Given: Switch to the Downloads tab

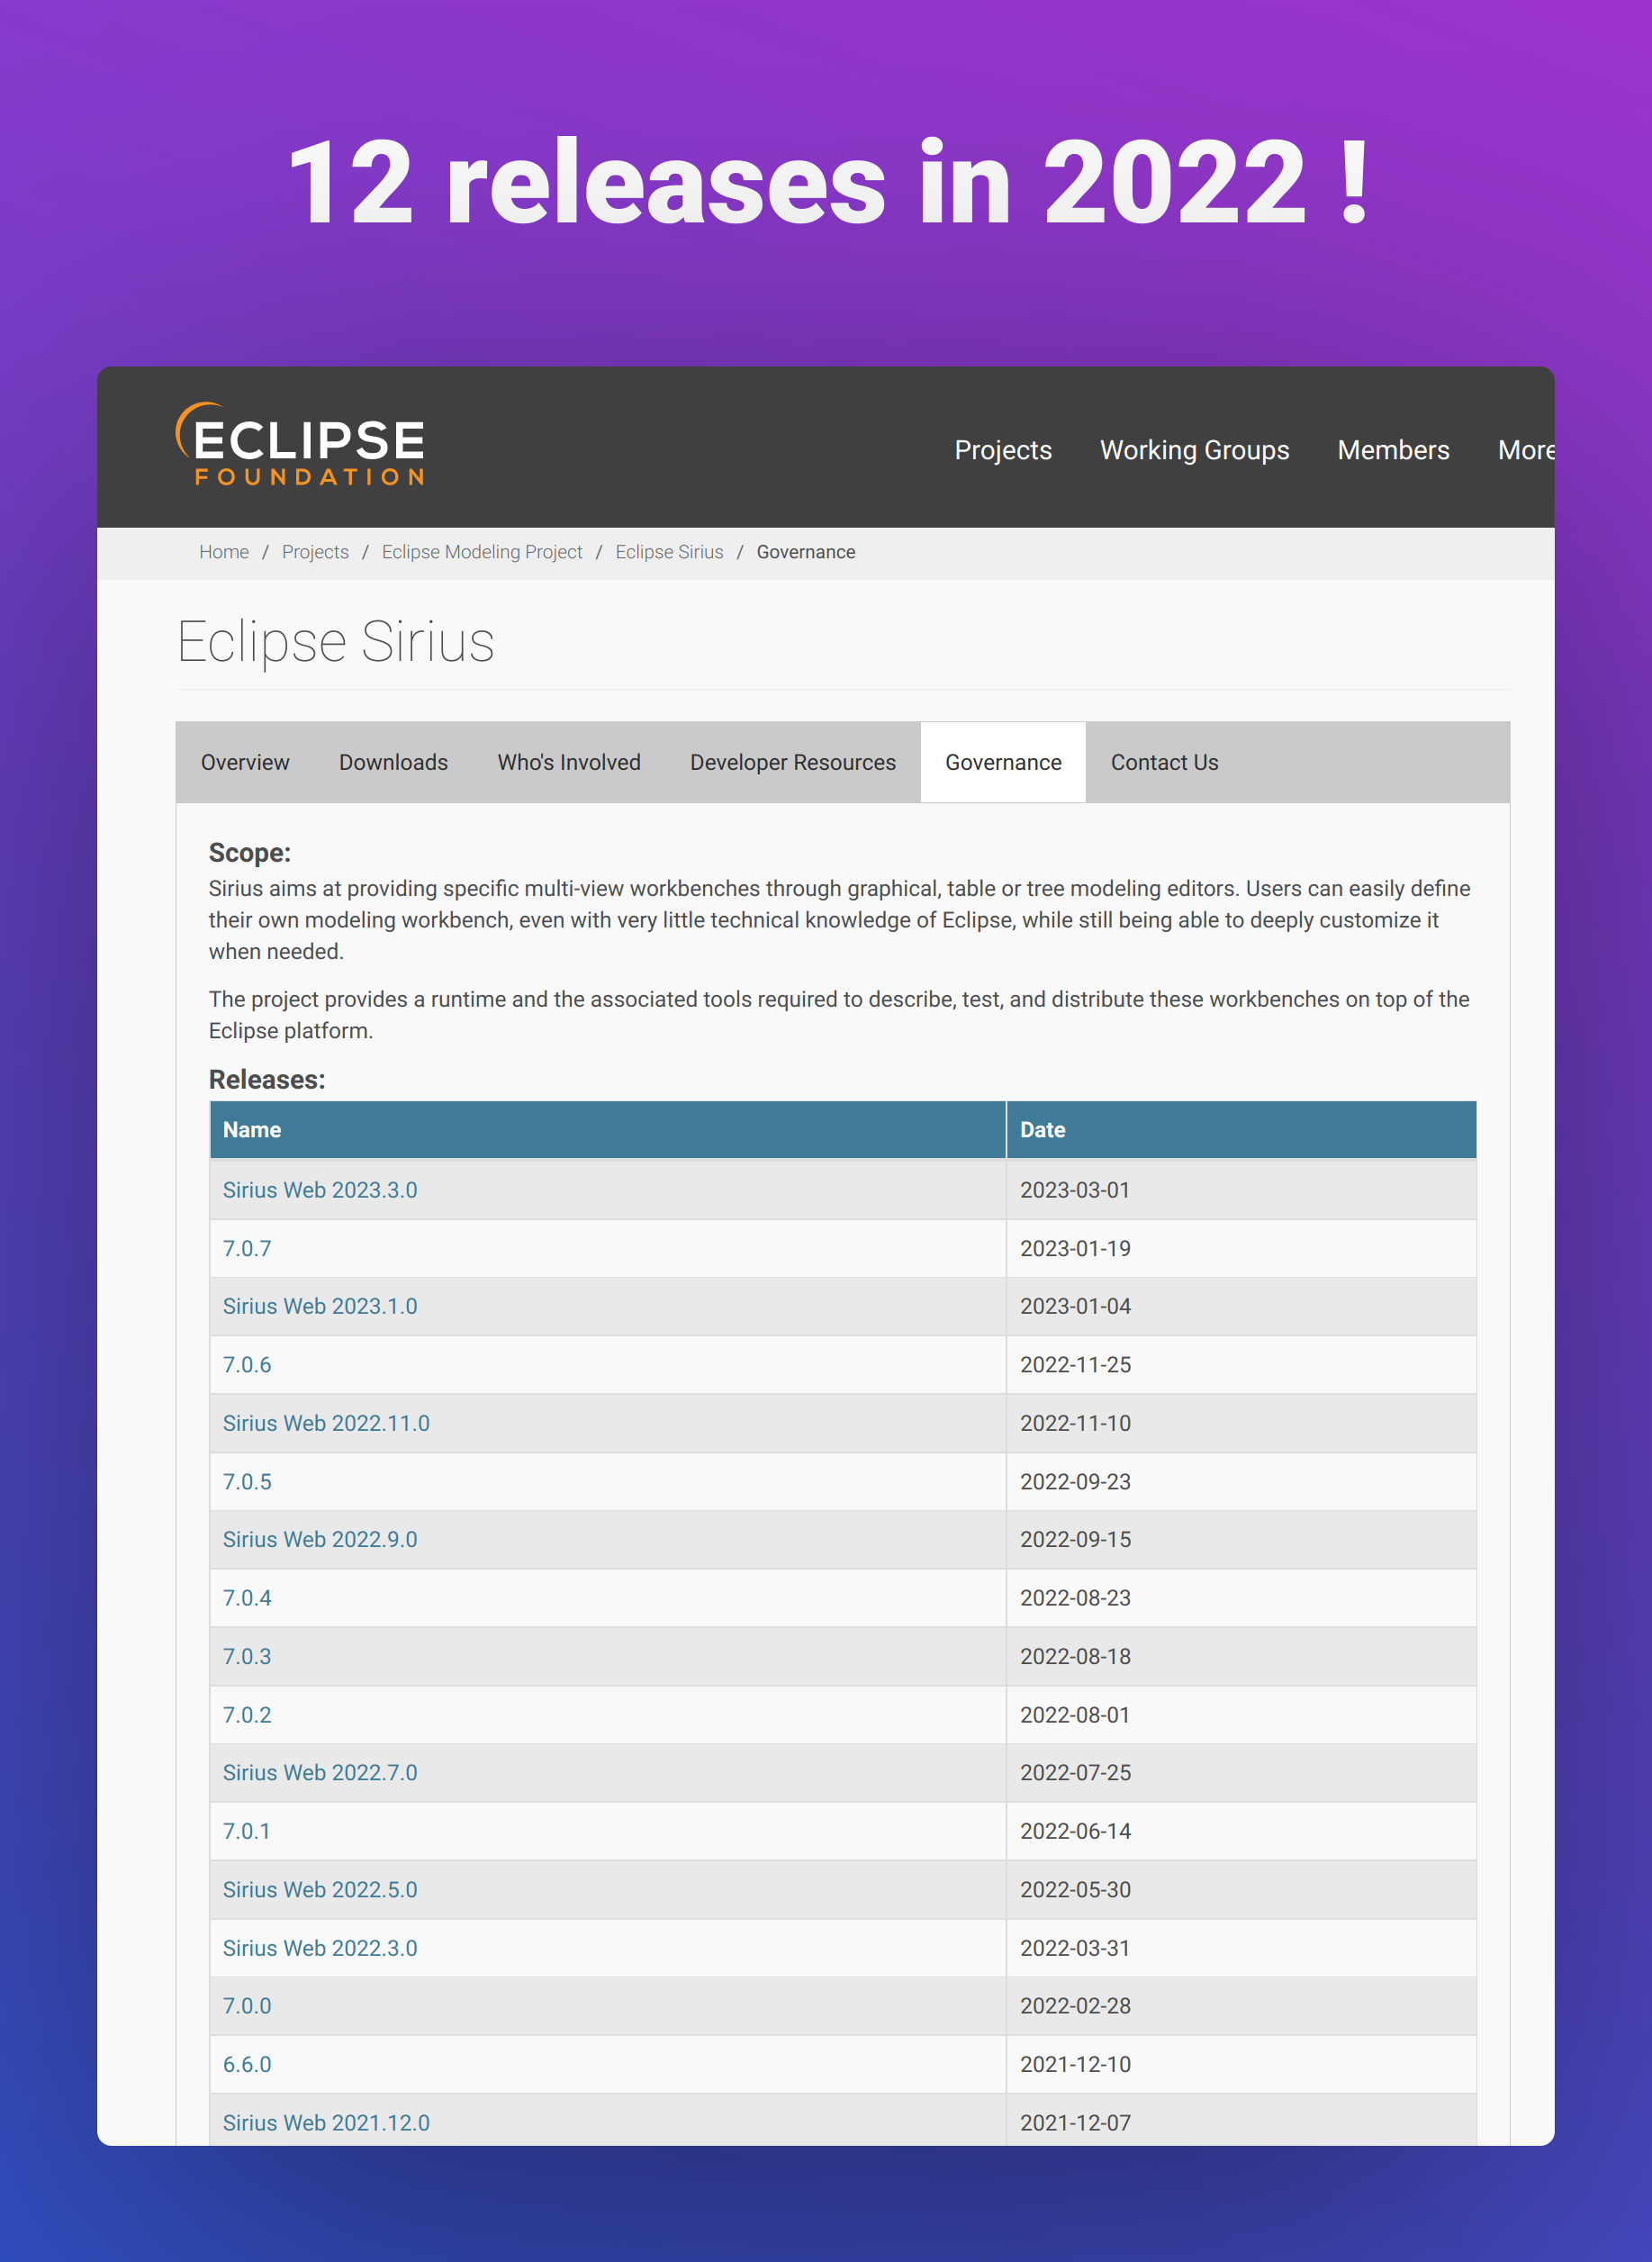Looking at the screenshot, I should pos(393,762).
